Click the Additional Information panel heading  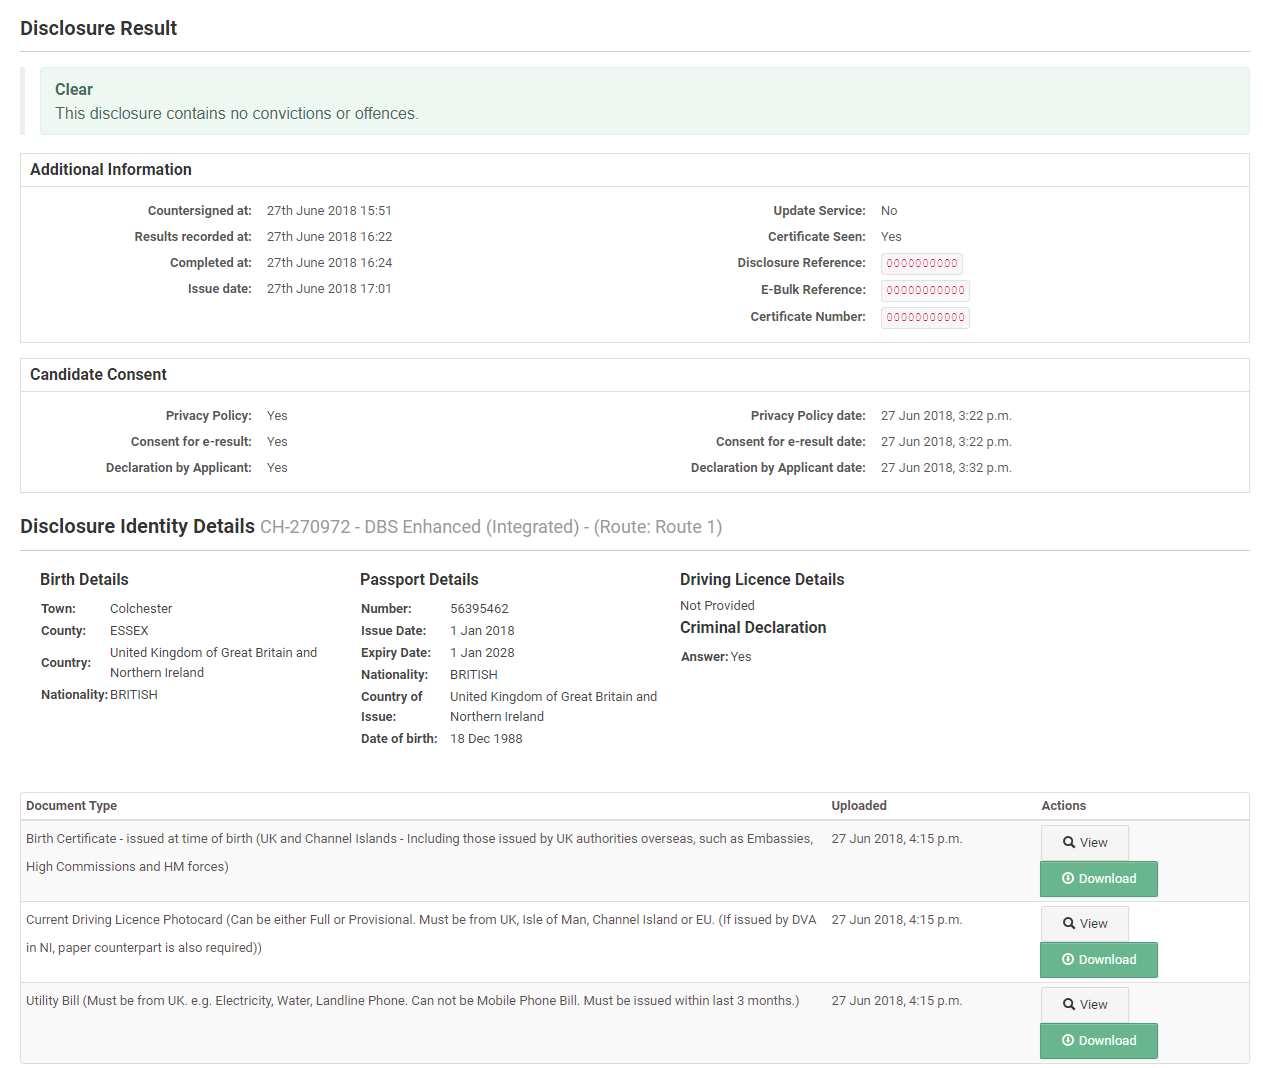(111, 170)
